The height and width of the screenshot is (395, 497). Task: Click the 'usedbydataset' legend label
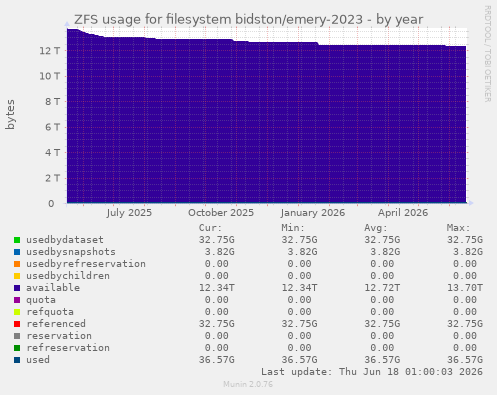[65, 240]
